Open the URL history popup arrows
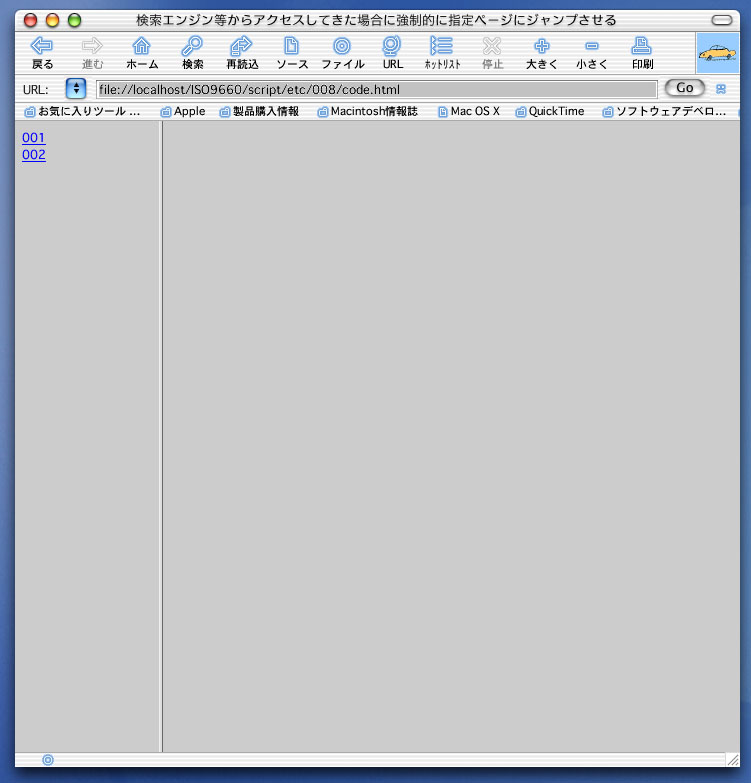The image size is (751, 783). click(x=76, y=89)
